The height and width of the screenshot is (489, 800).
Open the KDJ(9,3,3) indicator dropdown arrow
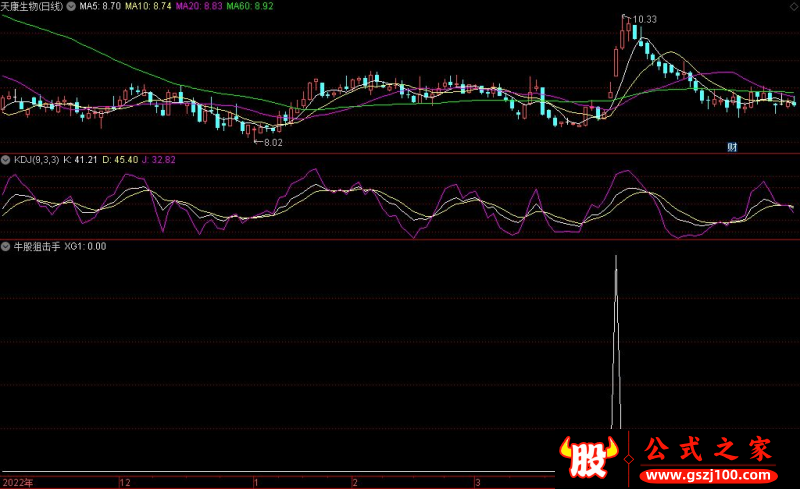tap(6, 160)
